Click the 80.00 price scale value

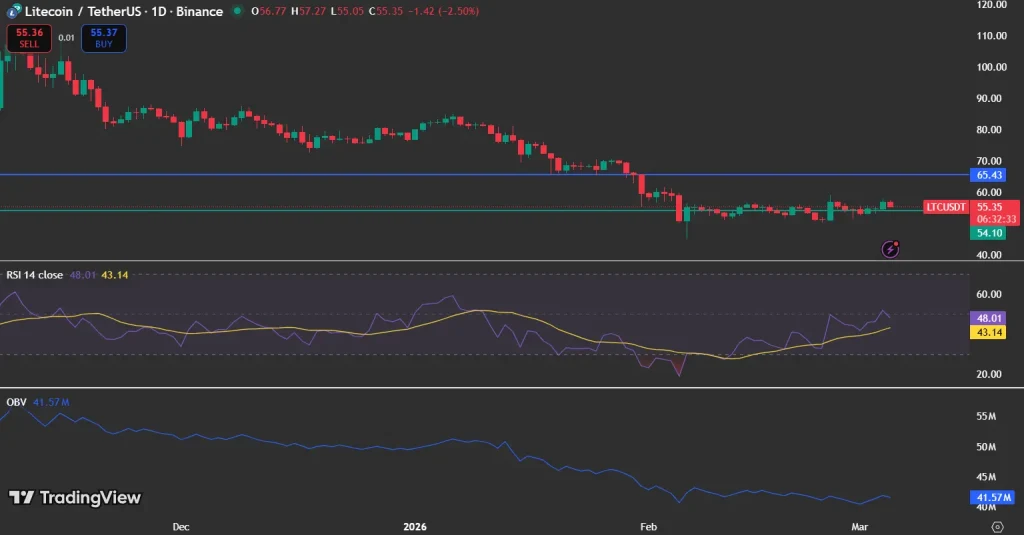989,129
